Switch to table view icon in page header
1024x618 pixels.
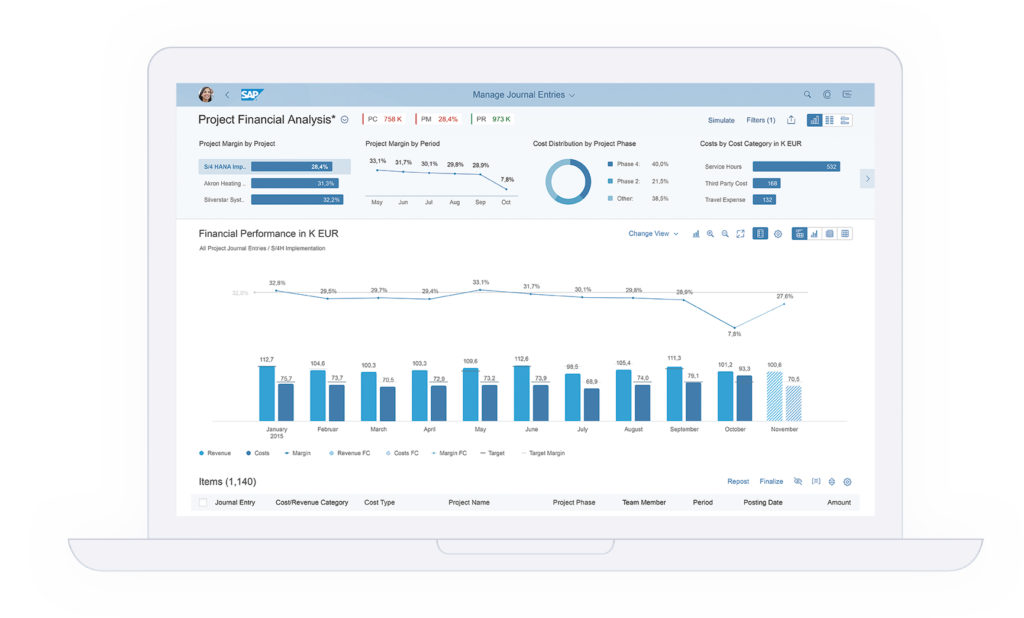829,120
